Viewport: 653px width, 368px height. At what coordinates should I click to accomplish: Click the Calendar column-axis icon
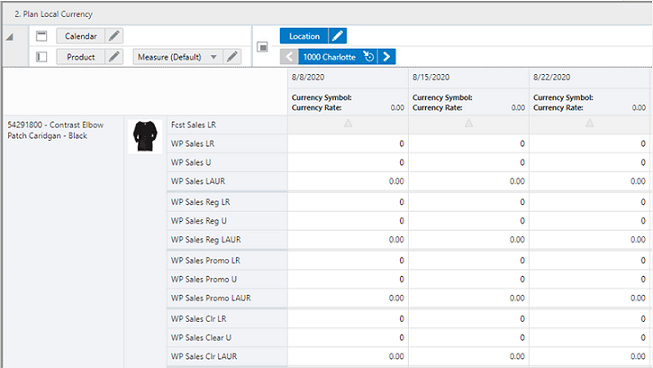[x=41, y=36]
